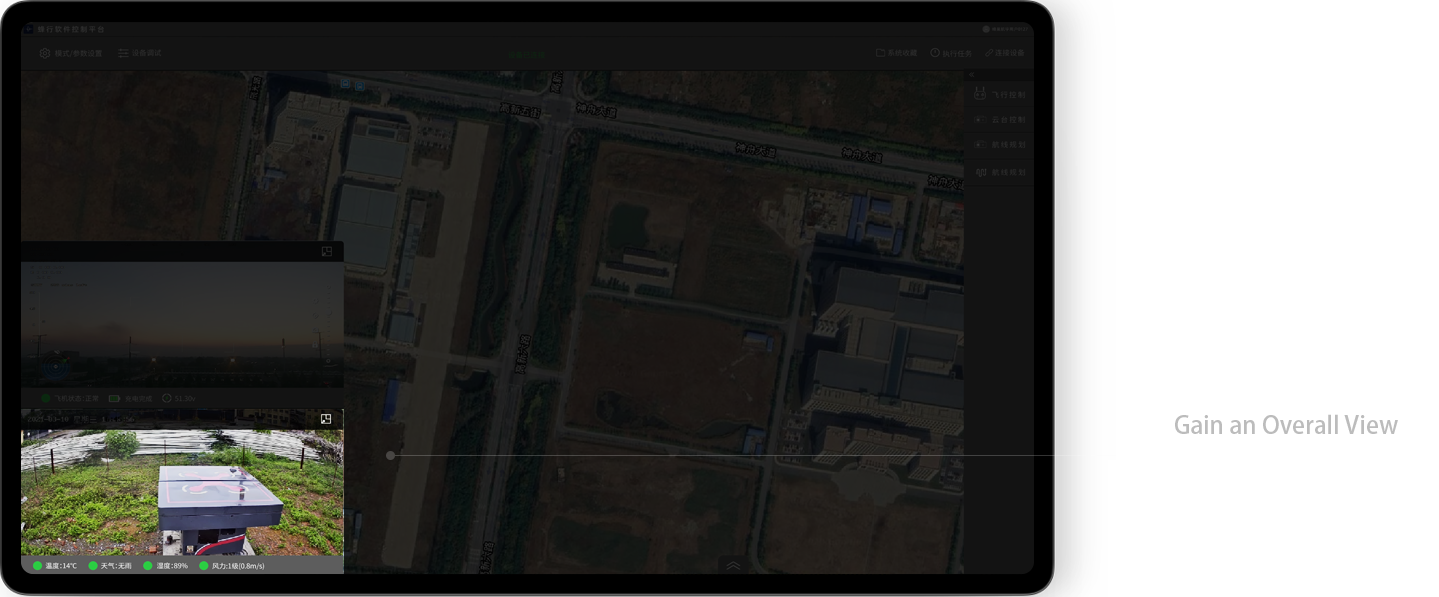This screenshot has height=597, width=1439.
Task: Click the 风力 wind level status indicator
Action: click(x=231, y=566)
